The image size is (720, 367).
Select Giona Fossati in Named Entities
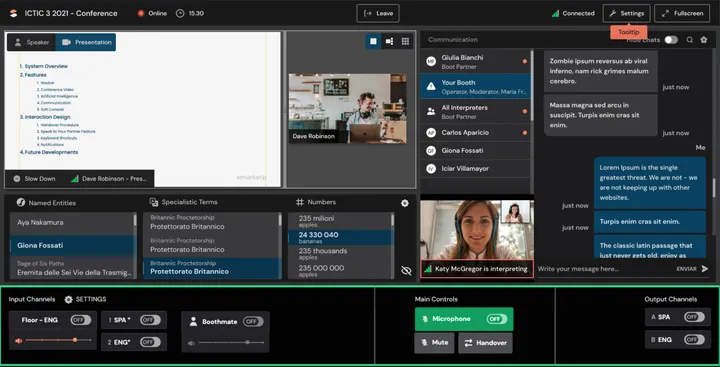[71, 246]
